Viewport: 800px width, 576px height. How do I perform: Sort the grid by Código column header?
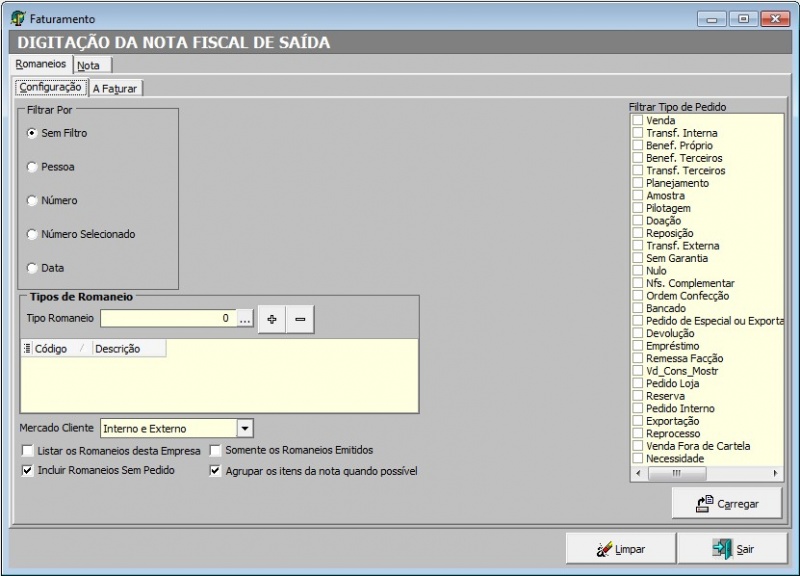(52, 349)
